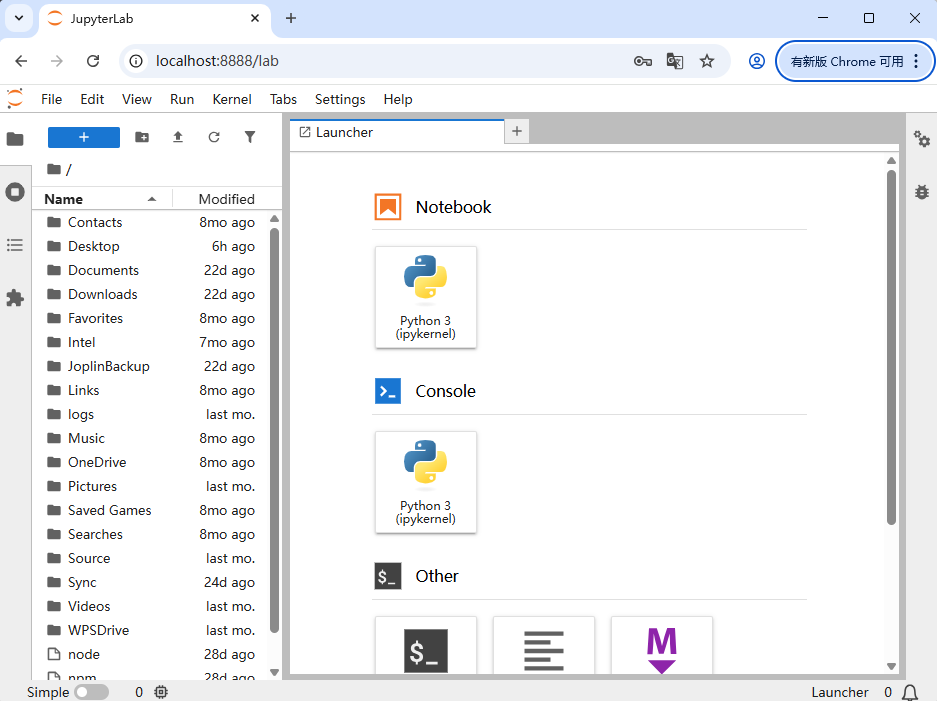The width and height of the screenshot is (937, 701).
Task: Select the Intel folder
Action: point(151,342)
